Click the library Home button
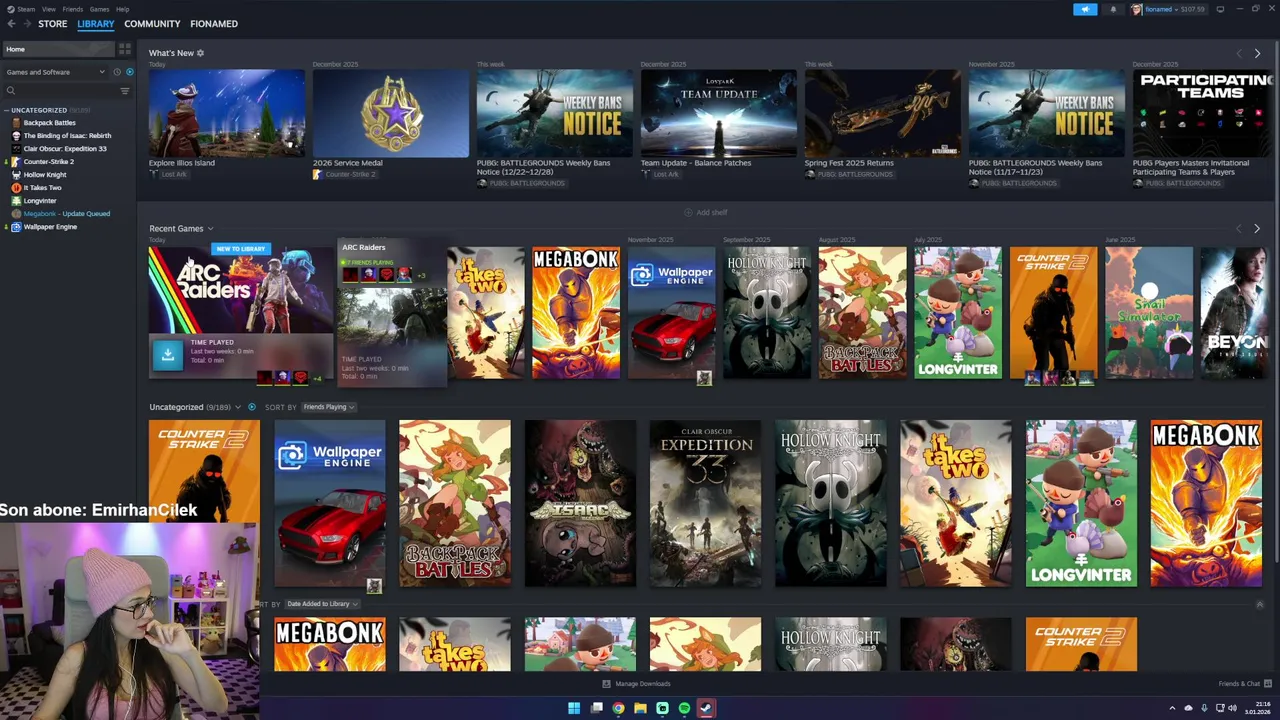1280x720 pixels. [x=58, y=49]
